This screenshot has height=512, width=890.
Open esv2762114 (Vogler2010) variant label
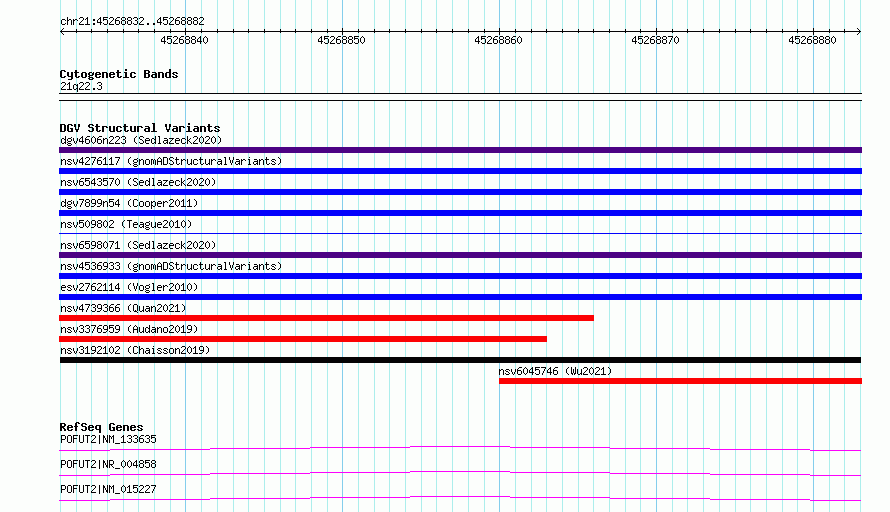(x=129, y=287)
